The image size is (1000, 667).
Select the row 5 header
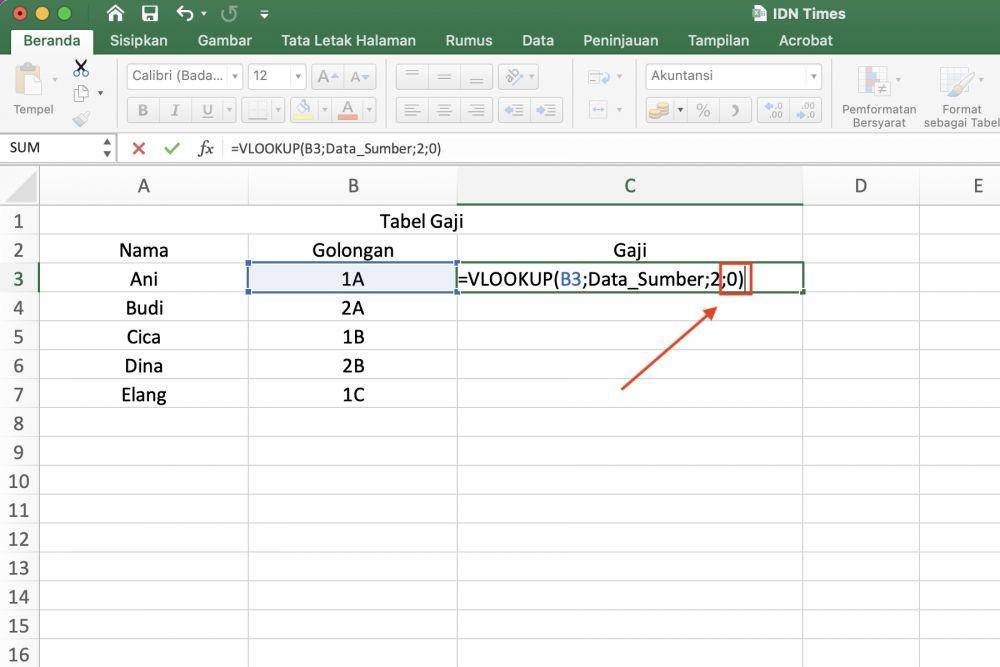pyautogui.click(x=18, y=337)
